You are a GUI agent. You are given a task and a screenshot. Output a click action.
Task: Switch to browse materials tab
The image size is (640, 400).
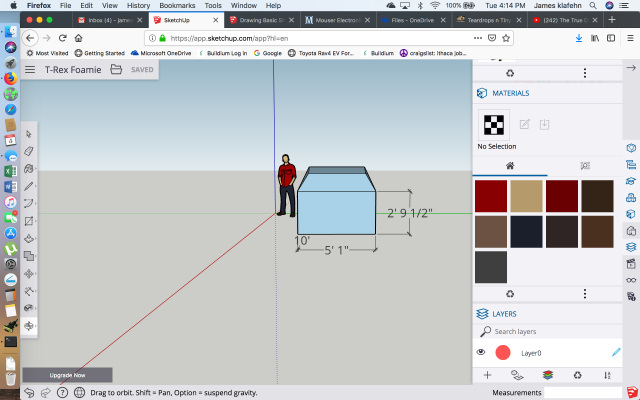(x=585, y=166)
